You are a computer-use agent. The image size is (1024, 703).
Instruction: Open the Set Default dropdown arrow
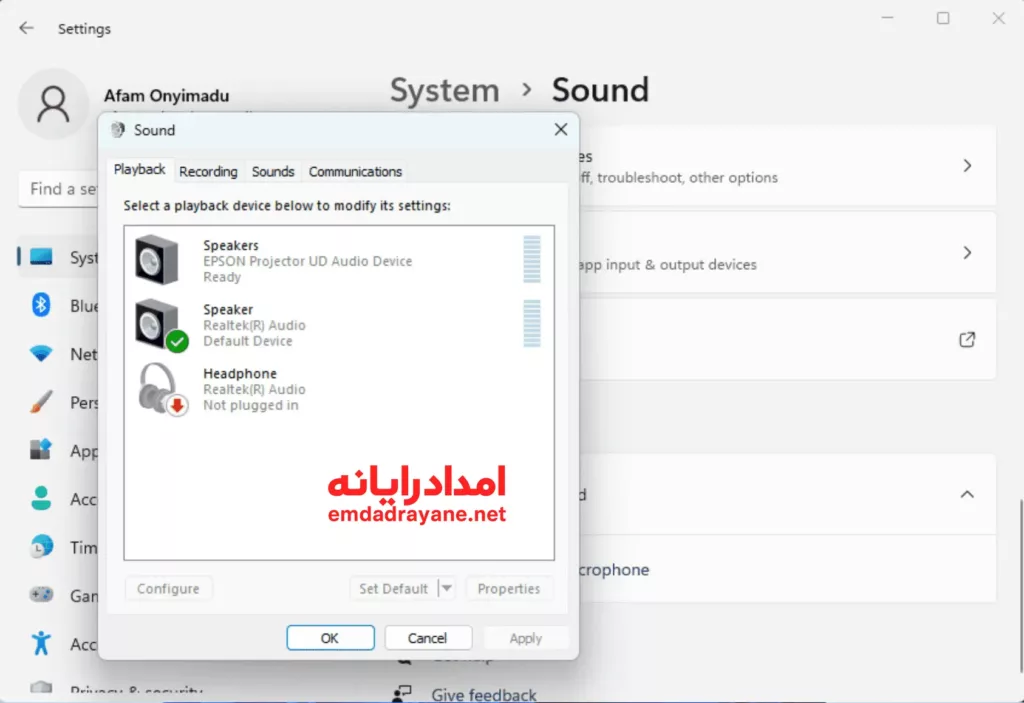tap(447, 589)
